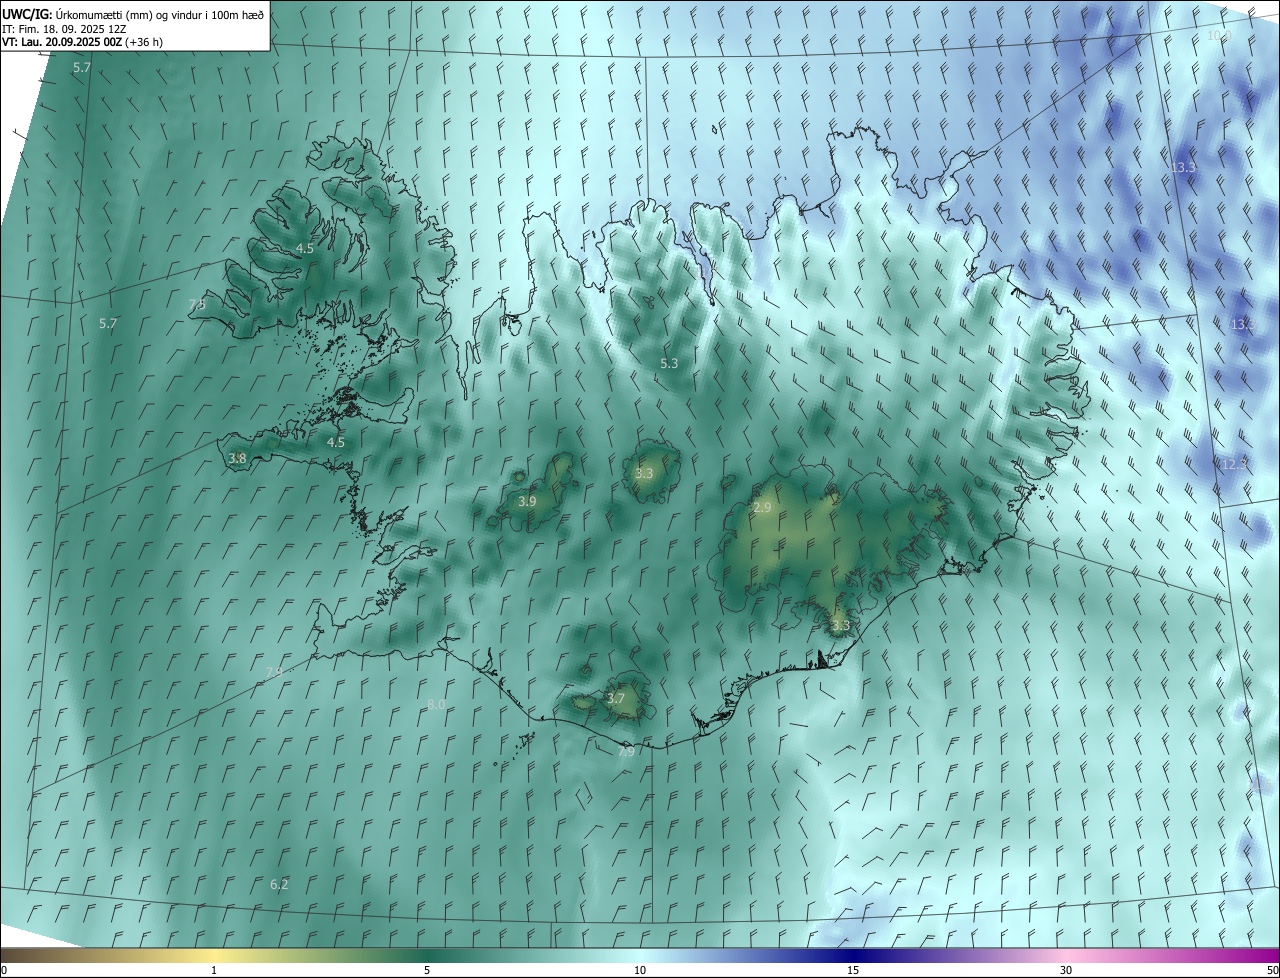Select the 13.3 value directly above the 12.3 label
Viewport: 1280px width, 978px height.
[1243, 325]
